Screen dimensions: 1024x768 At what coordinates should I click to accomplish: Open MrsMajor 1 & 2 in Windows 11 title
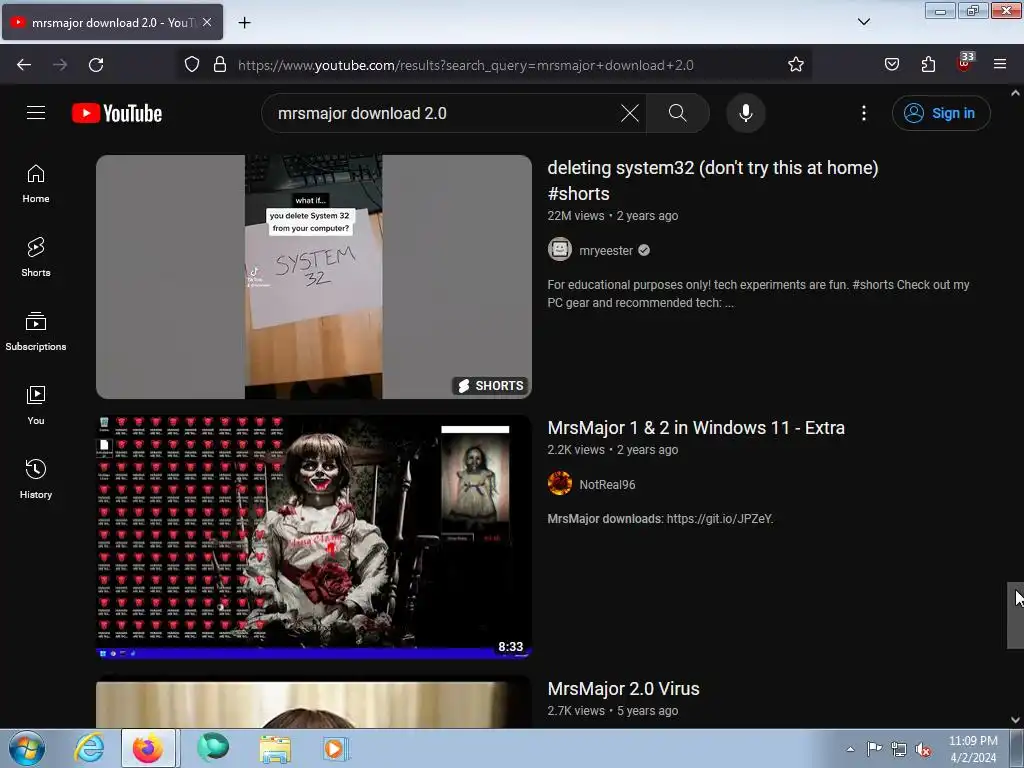(696, 428)
